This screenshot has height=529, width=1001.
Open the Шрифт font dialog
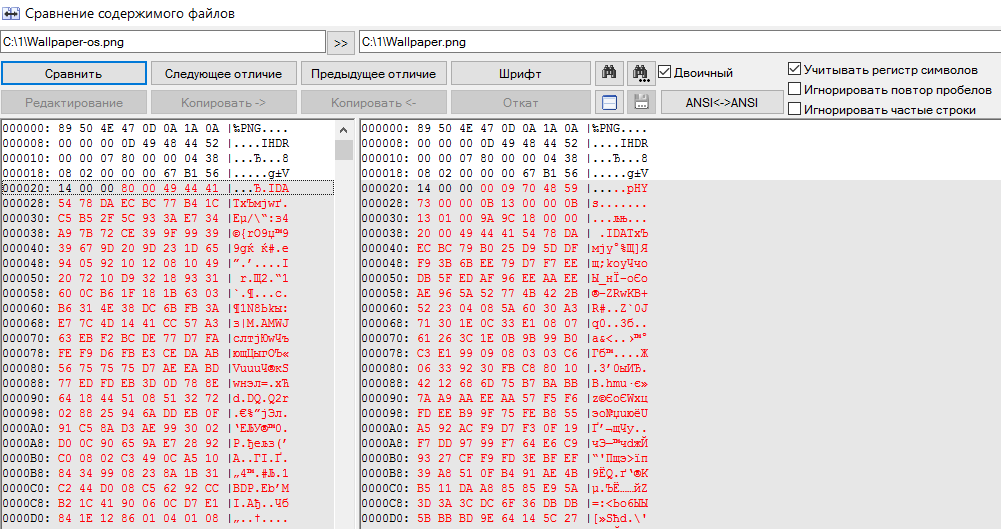point(520,74)
